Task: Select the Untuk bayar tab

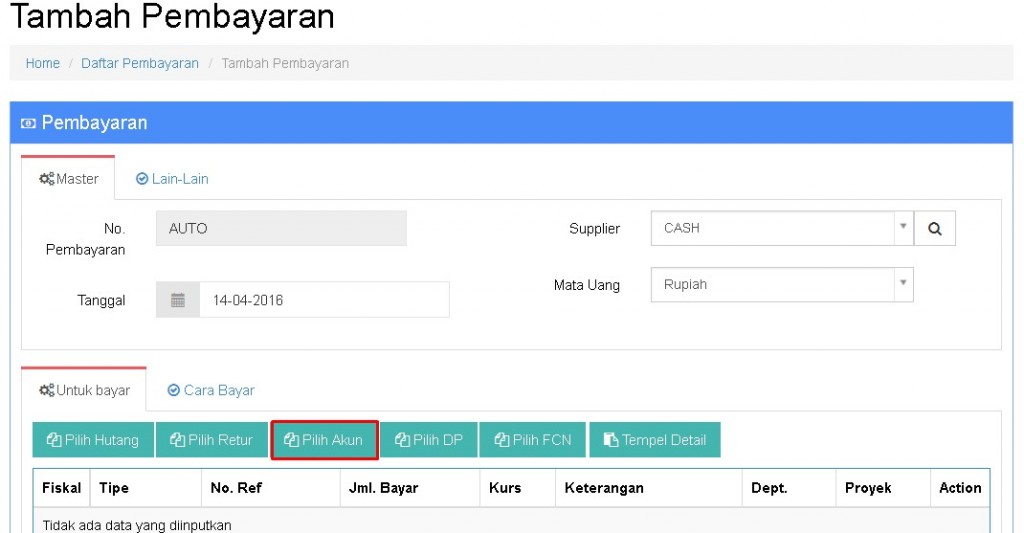Action: click(84, 390)
